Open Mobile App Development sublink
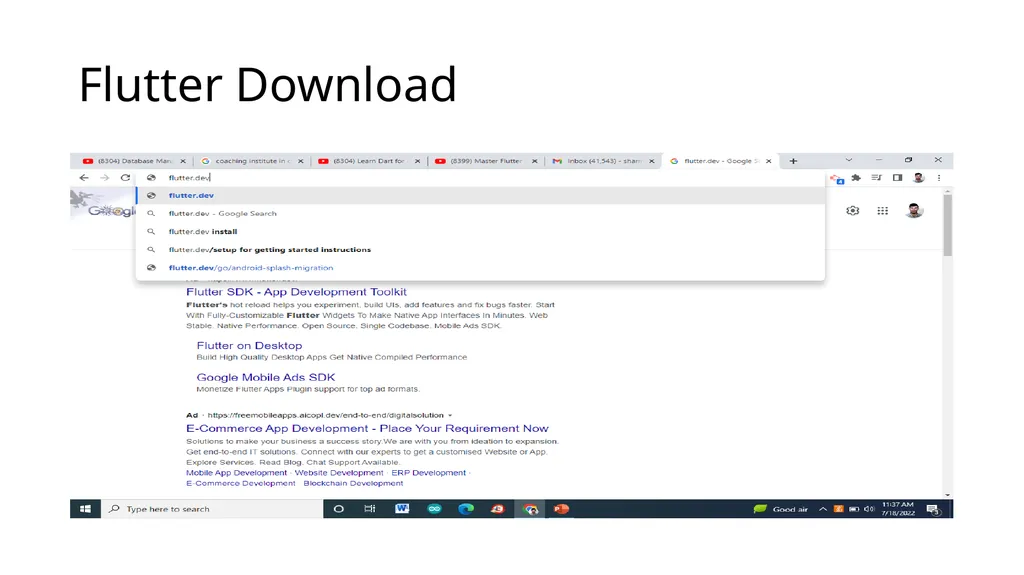 point(236,473)
